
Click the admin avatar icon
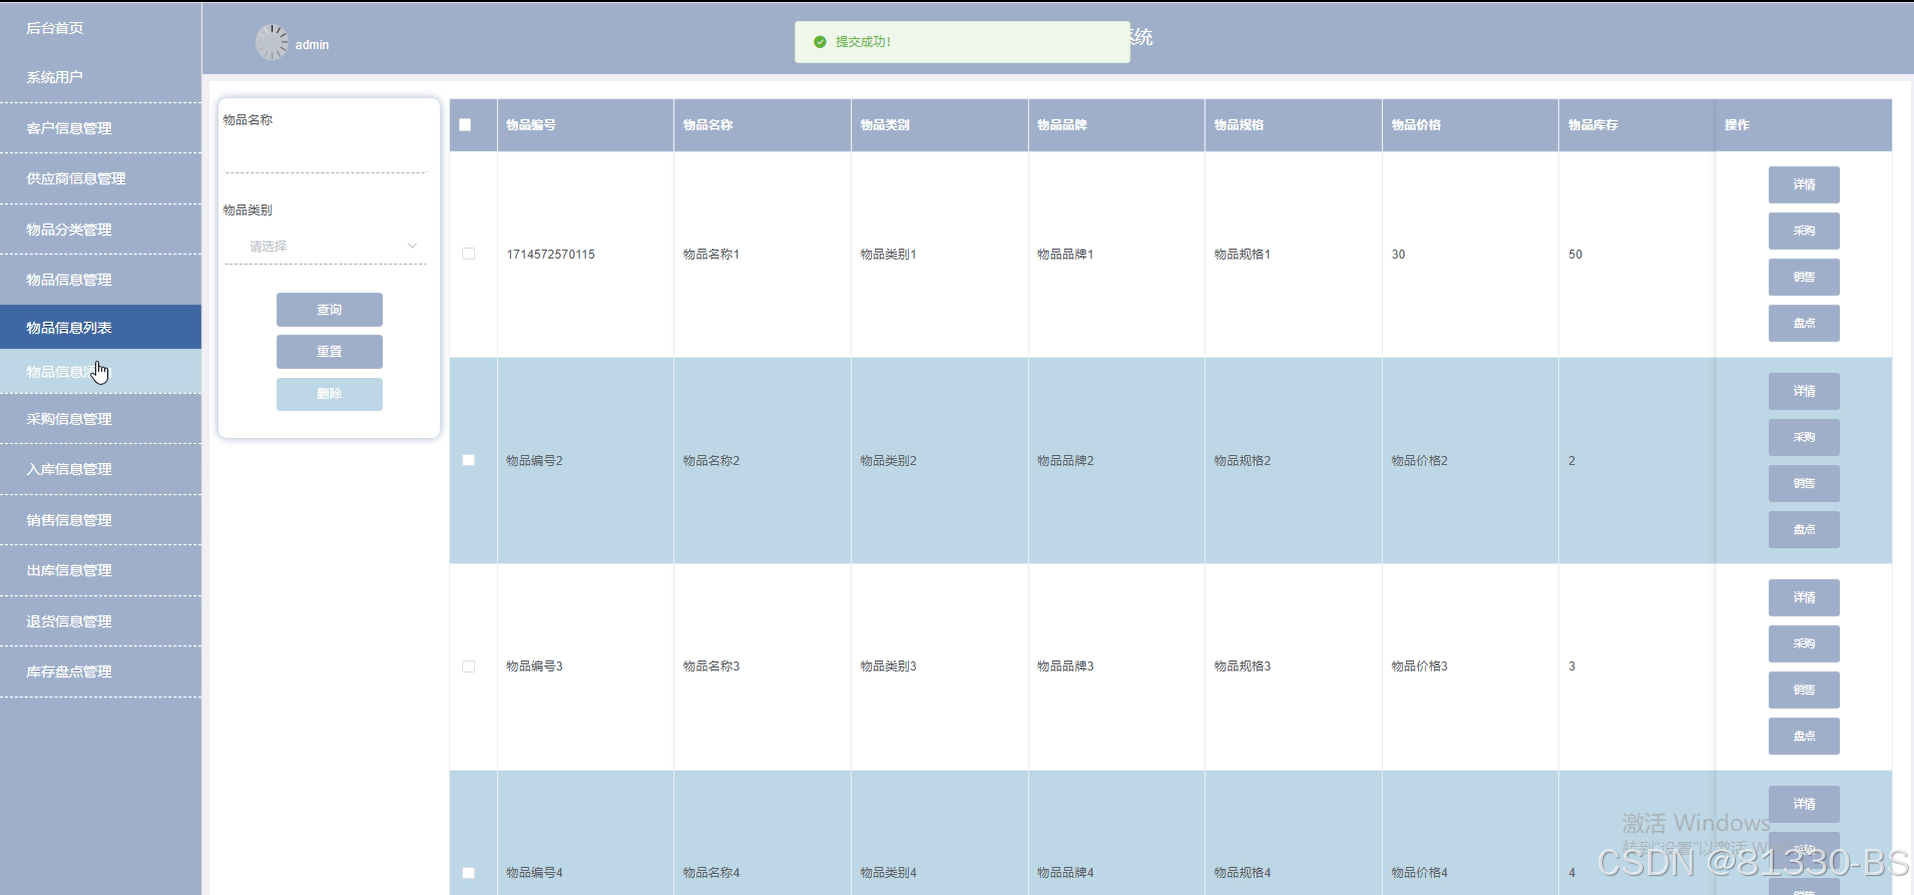(272, 42)
